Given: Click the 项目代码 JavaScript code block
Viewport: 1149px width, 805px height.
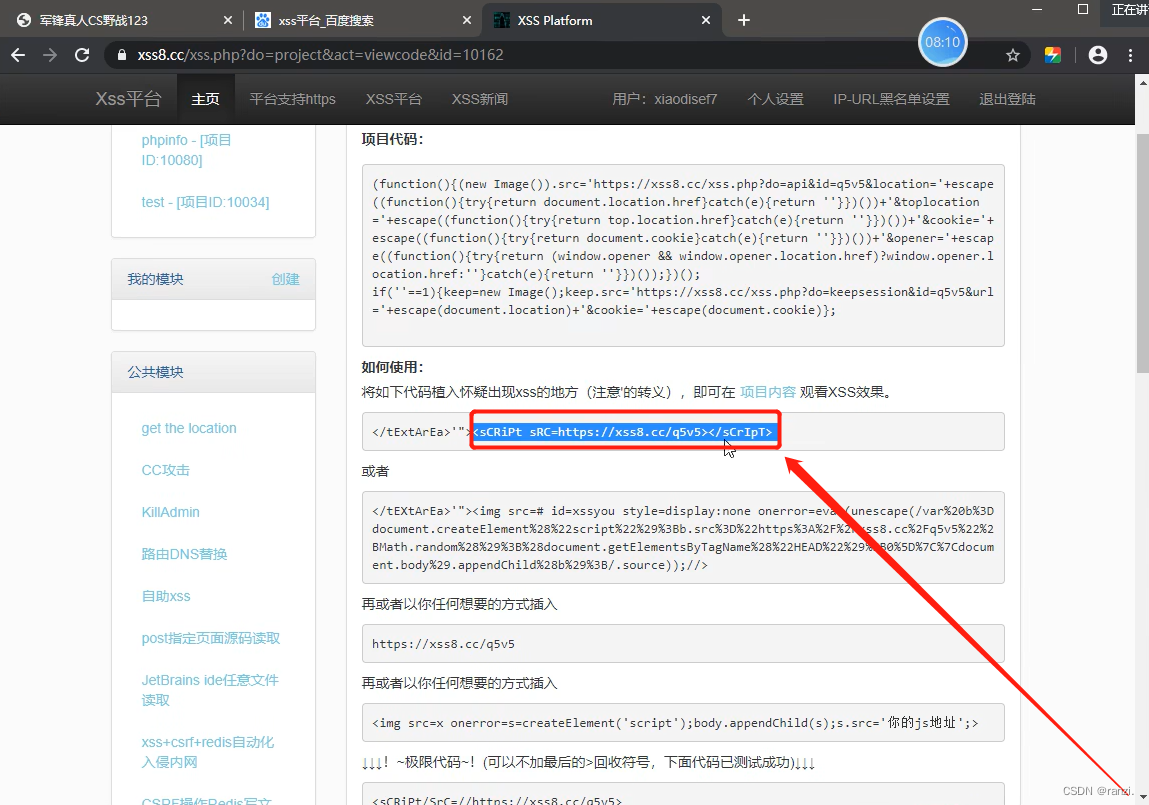Looking at the screenshot, I should (683, 255).
